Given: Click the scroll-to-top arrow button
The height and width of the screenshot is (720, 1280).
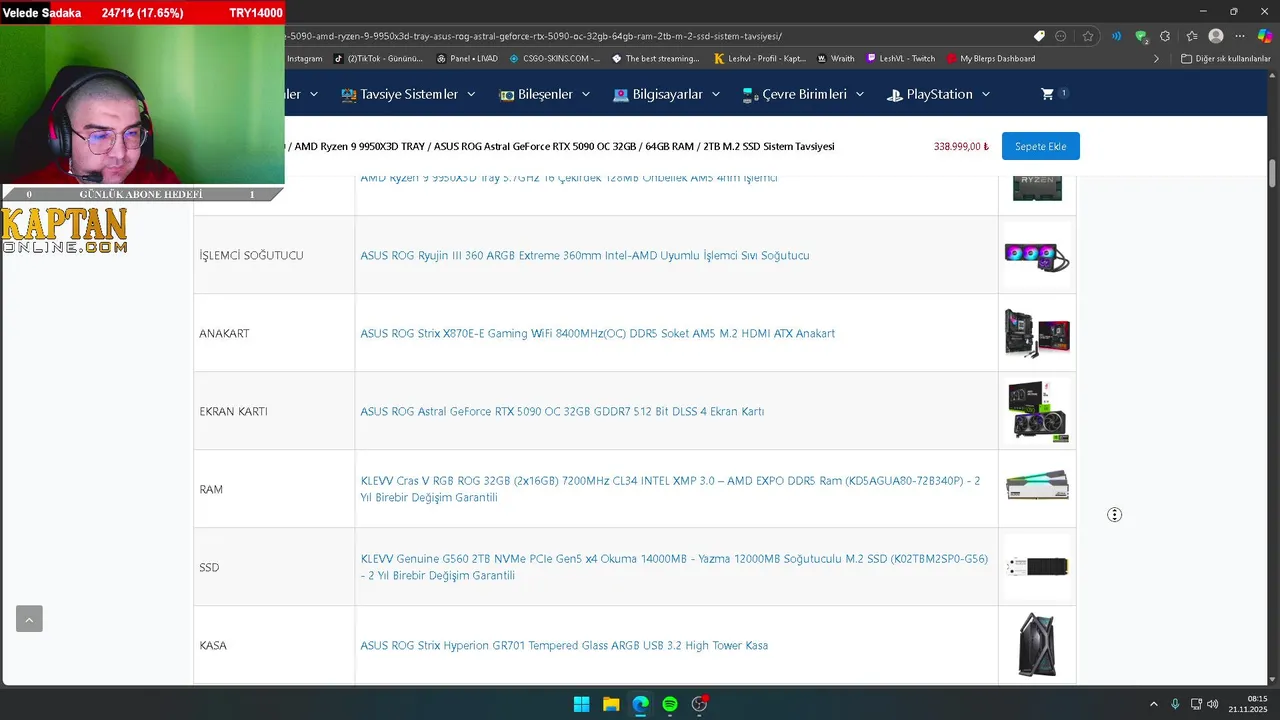Looking at the screenshot, I should click(29, 619).
